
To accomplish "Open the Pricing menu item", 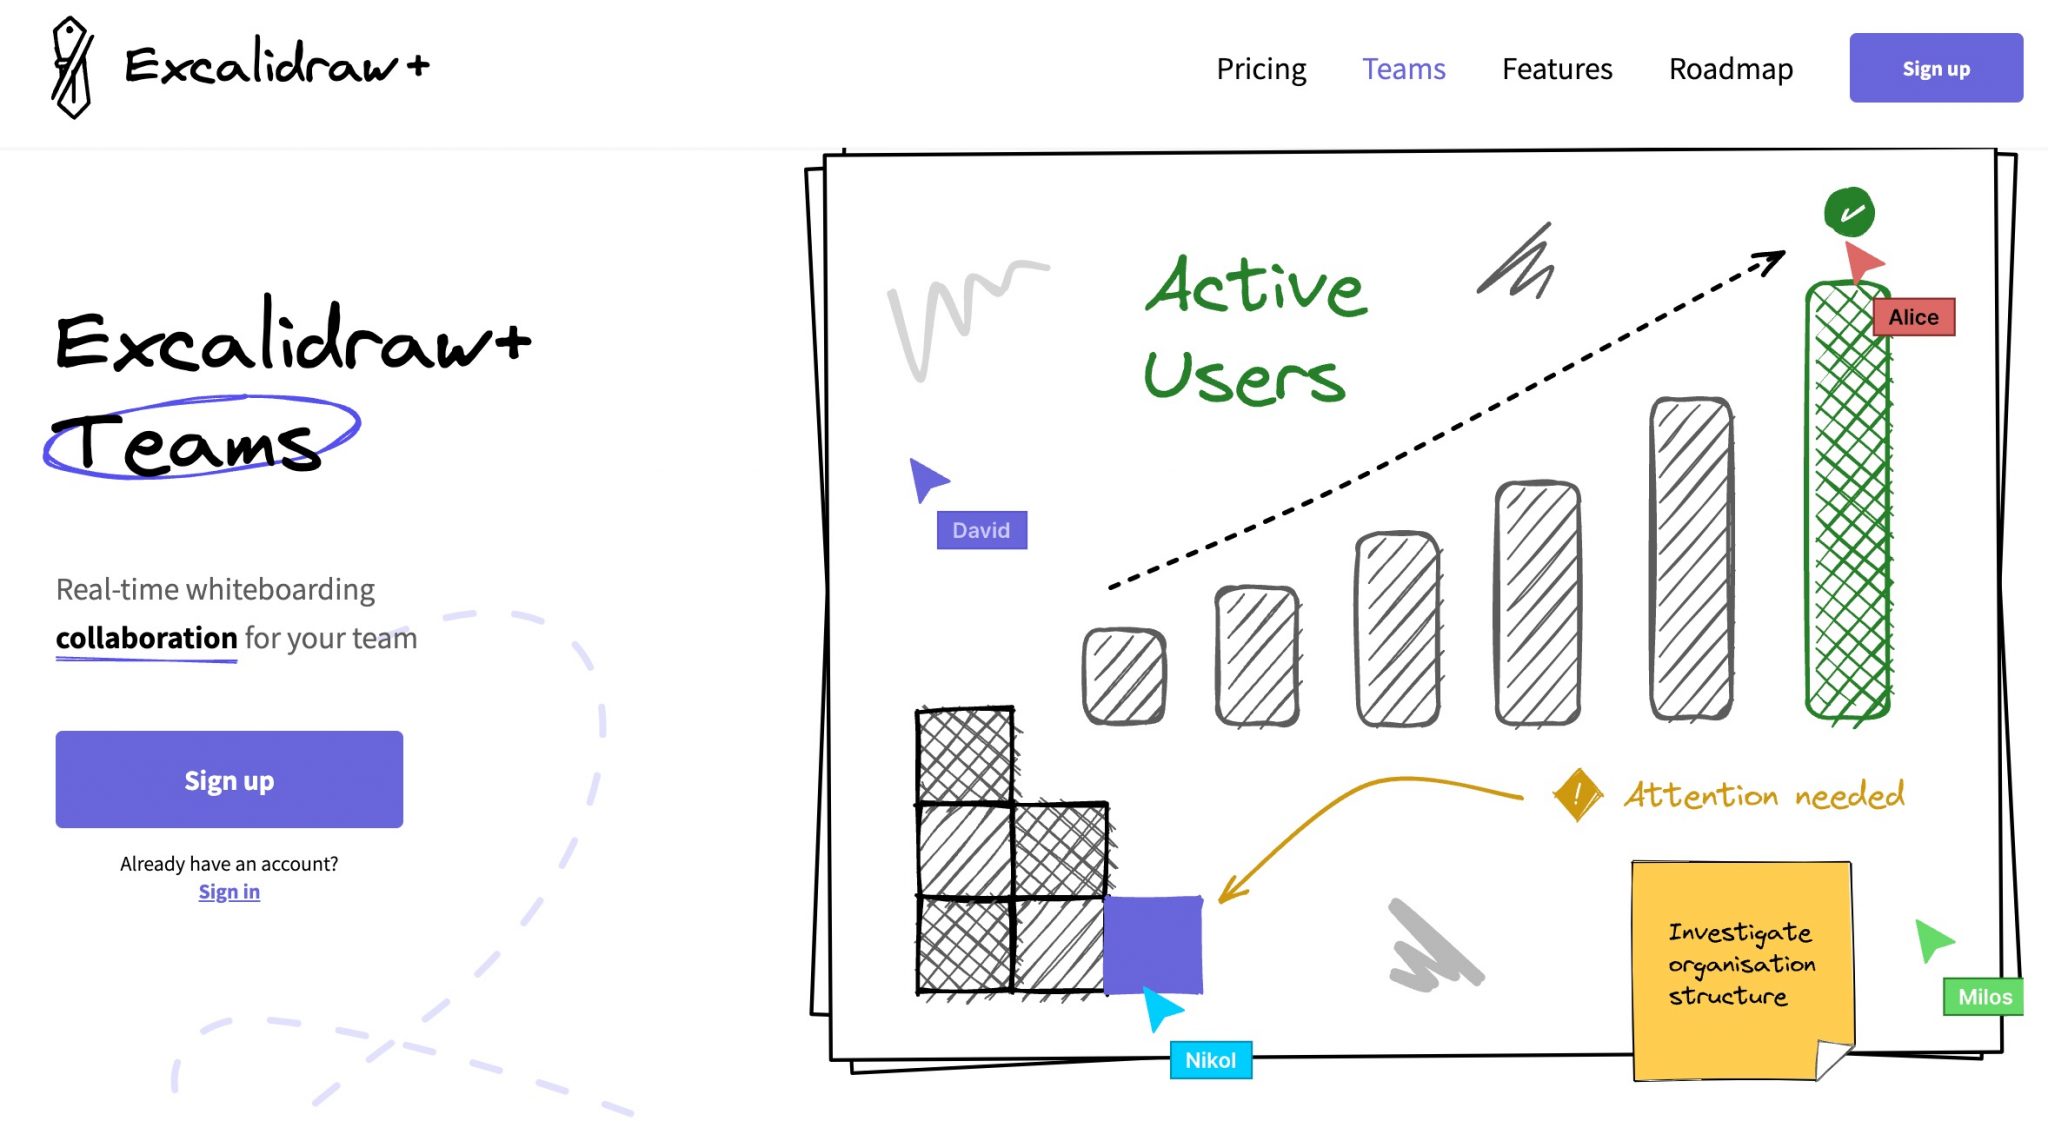I will 1261,68.
